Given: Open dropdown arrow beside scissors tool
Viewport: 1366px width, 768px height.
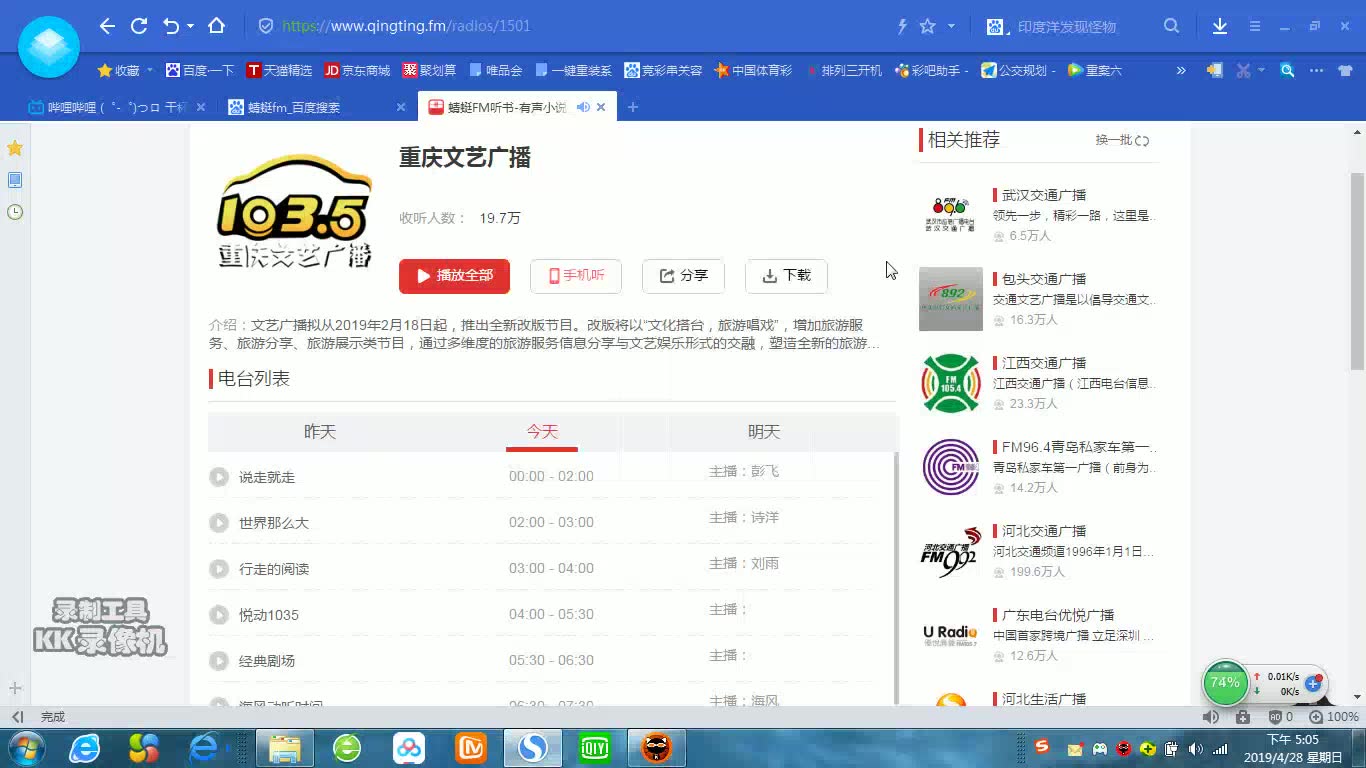Looking at the screenshot, I should click(x=1261, y=70).
